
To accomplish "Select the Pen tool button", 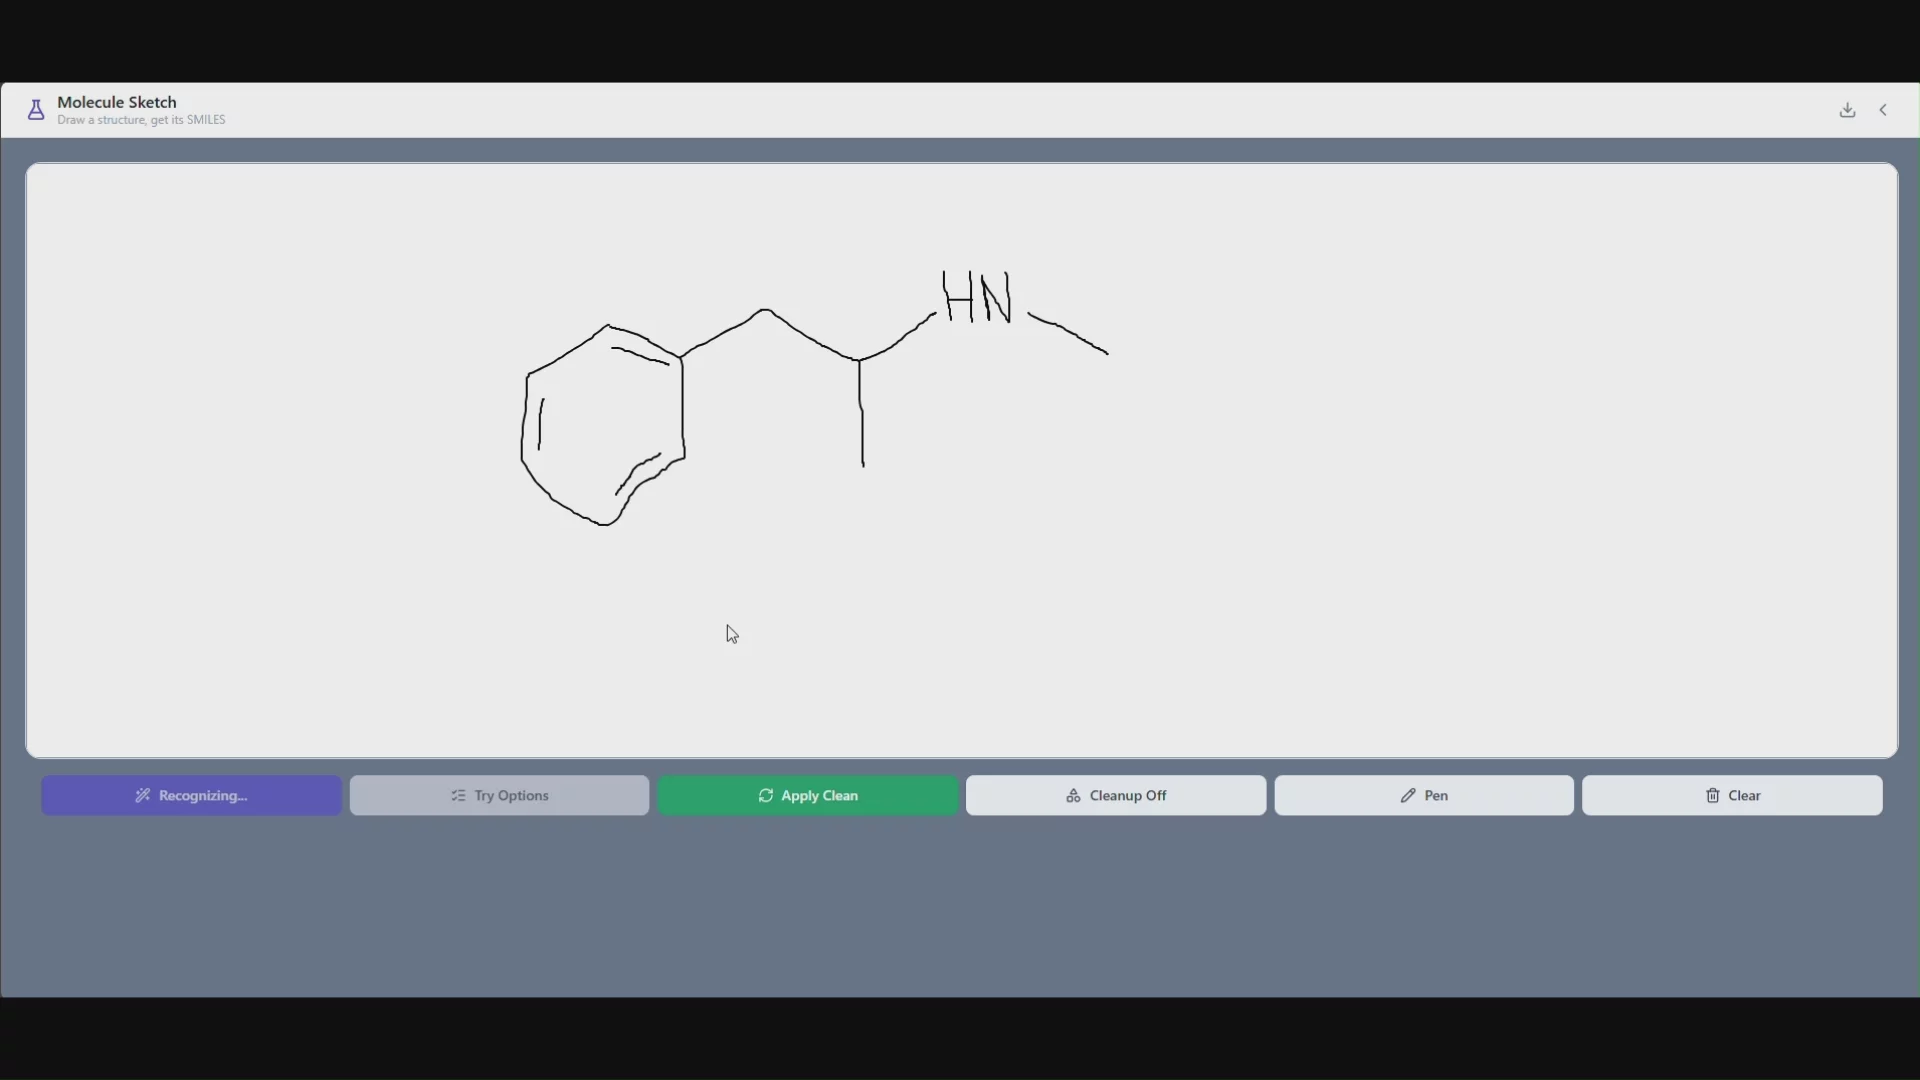I will [1424, 795].
